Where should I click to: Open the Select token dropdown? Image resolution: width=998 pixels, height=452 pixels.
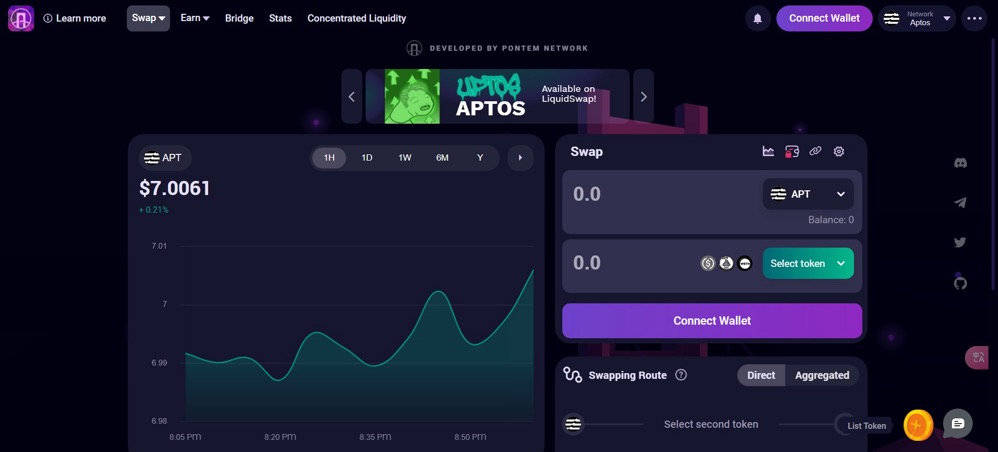808,263
